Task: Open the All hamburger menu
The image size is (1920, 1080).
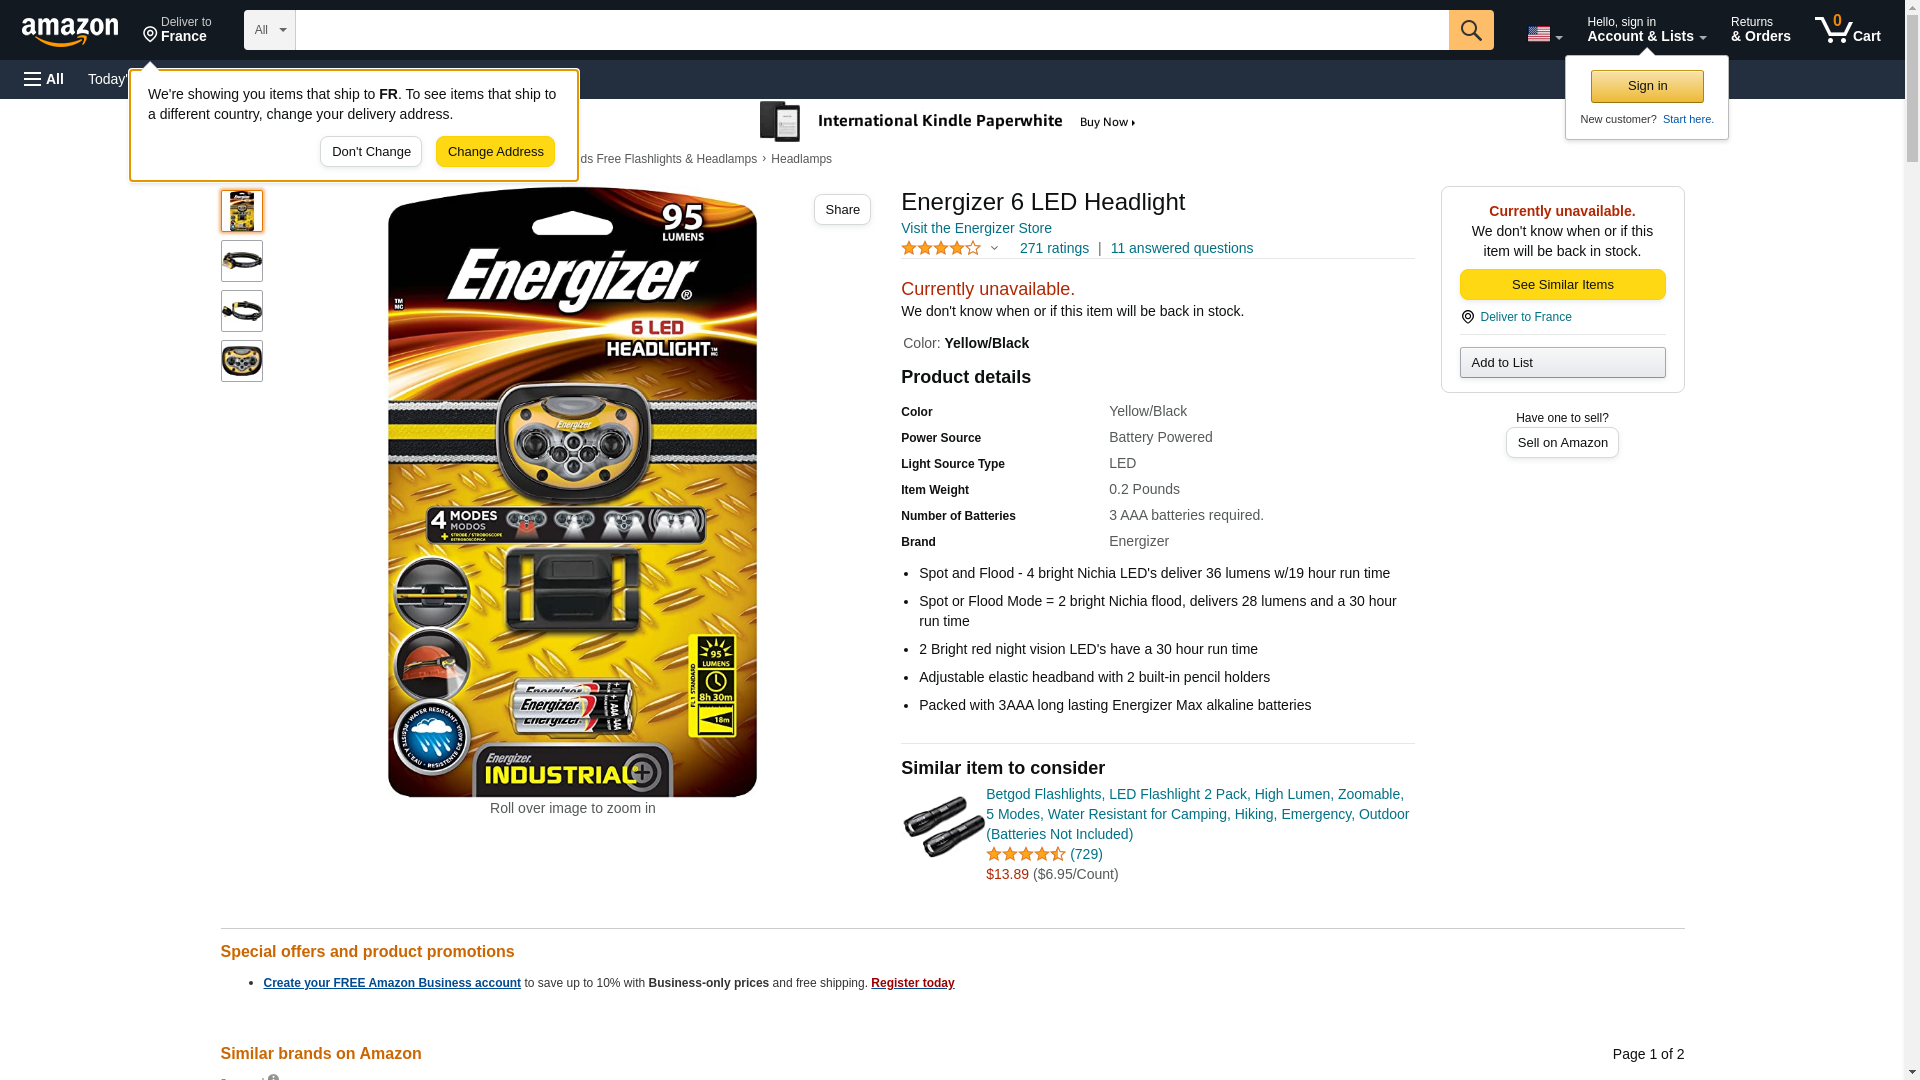Action: click(44, 79)
